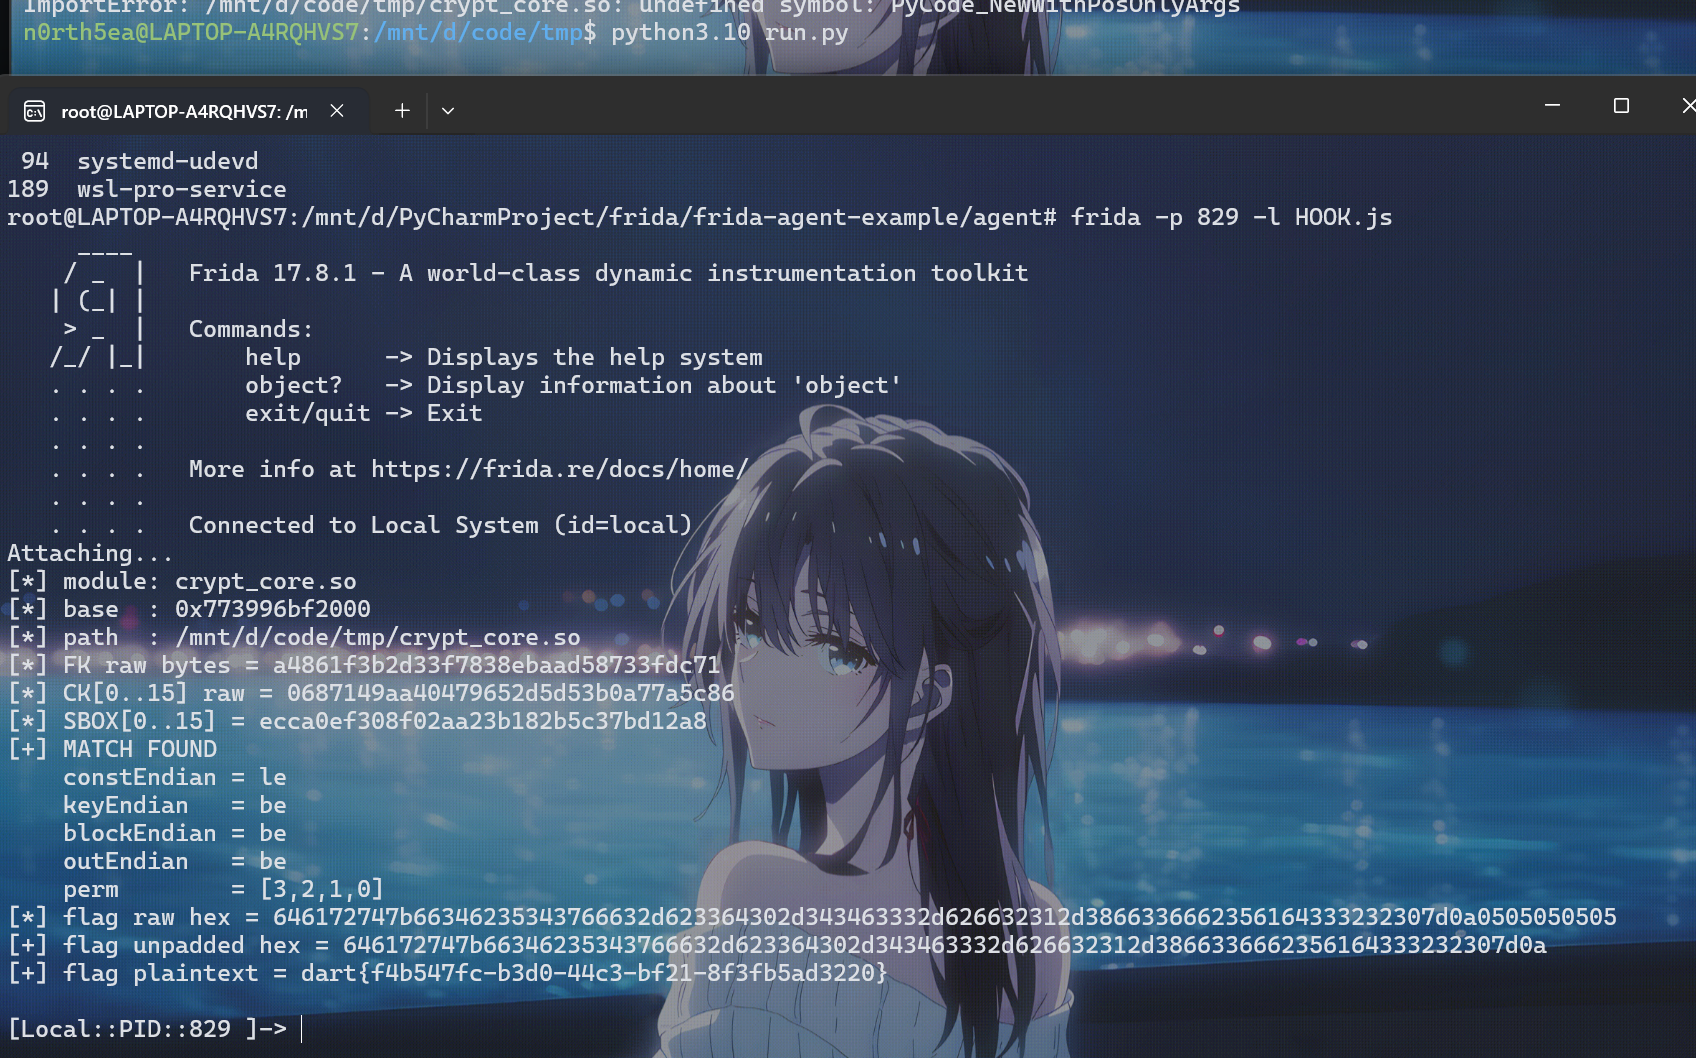Click the flag plaintext dart{...} value

594,973
